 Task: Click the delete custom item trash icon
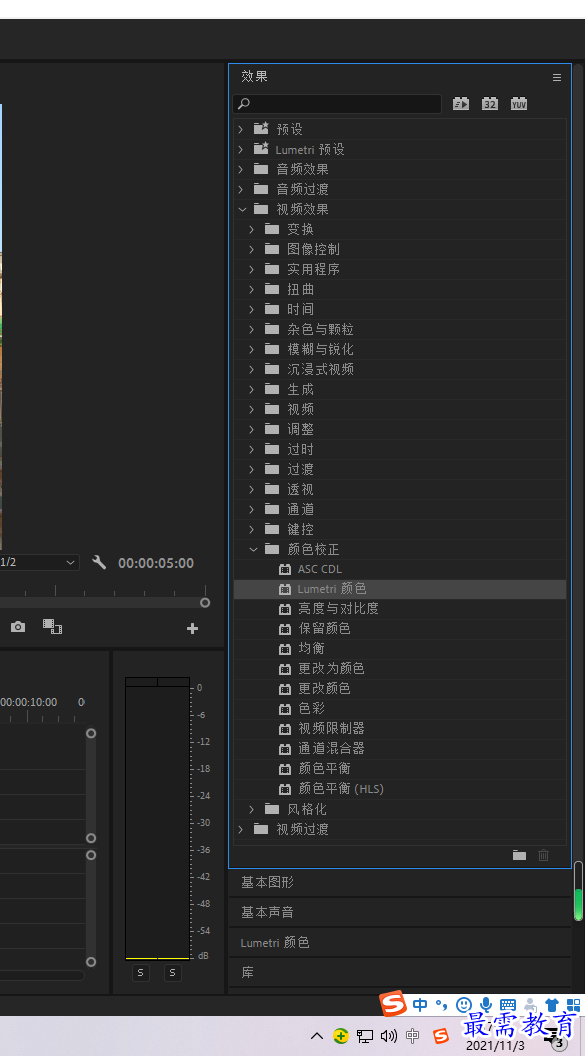click(543, 855)
